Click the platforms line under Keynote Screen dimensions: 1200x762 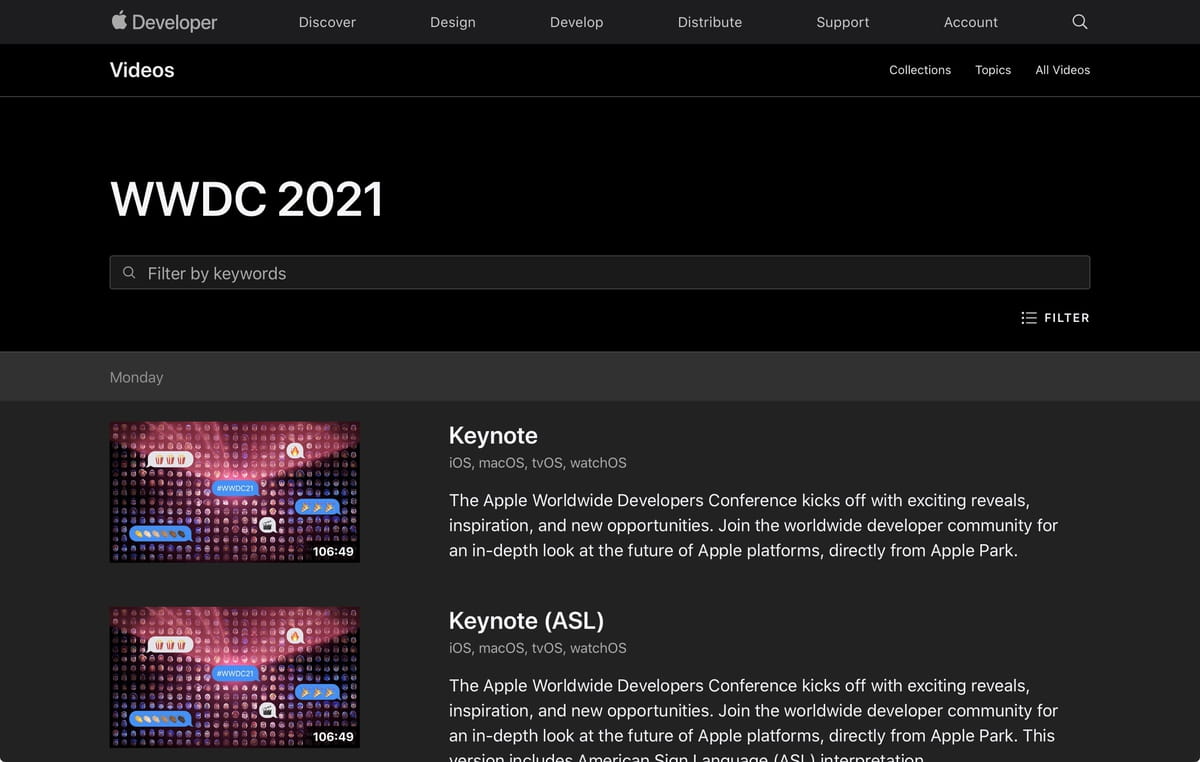click(538, 463)
